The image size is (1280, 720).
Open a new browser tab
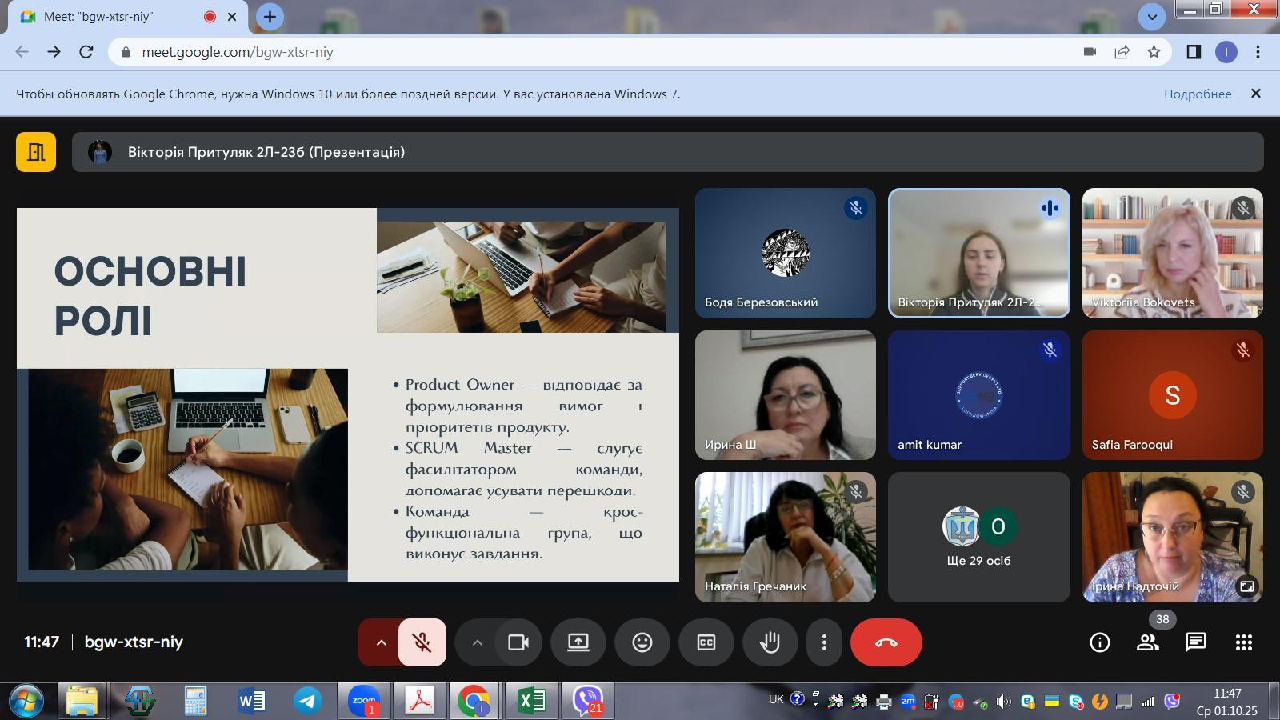click(x=270, y=17)
